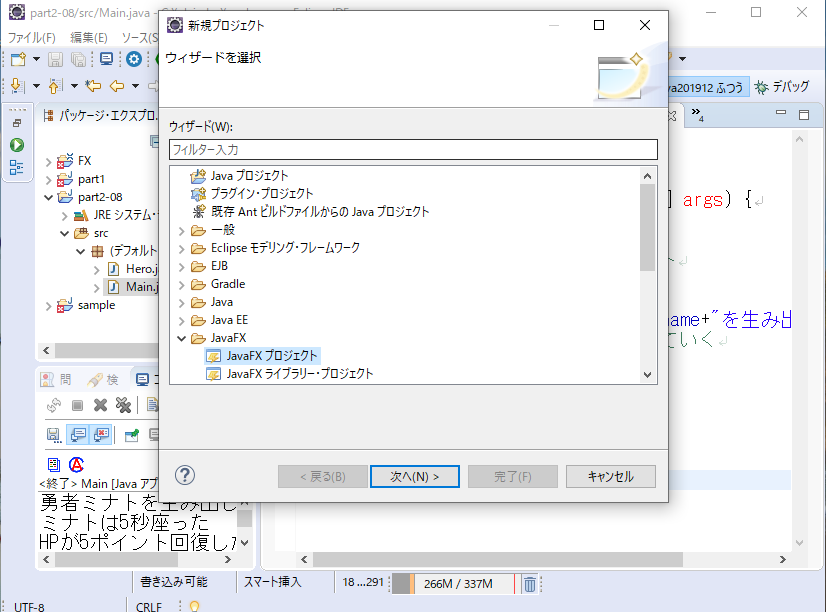Viewport: 826px width, 612px height.
Task: Click the デバッグ perspective button
Action: 782,87
